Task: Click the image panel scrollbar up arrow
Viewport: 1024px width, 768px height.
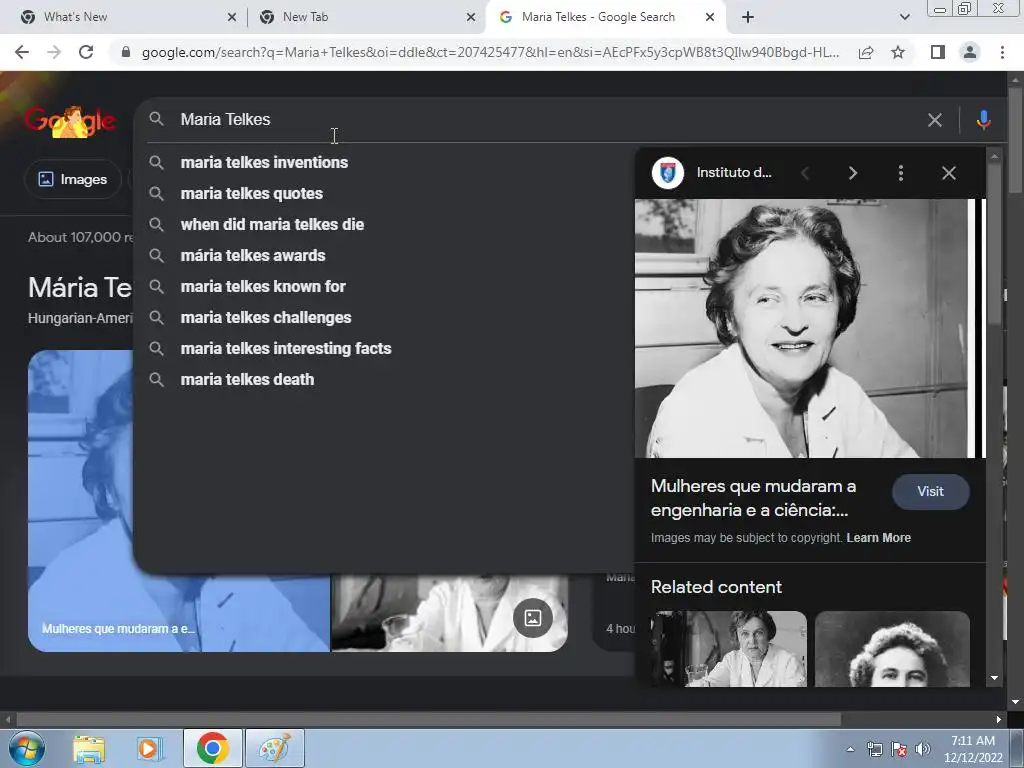Action: coord(994,155)
